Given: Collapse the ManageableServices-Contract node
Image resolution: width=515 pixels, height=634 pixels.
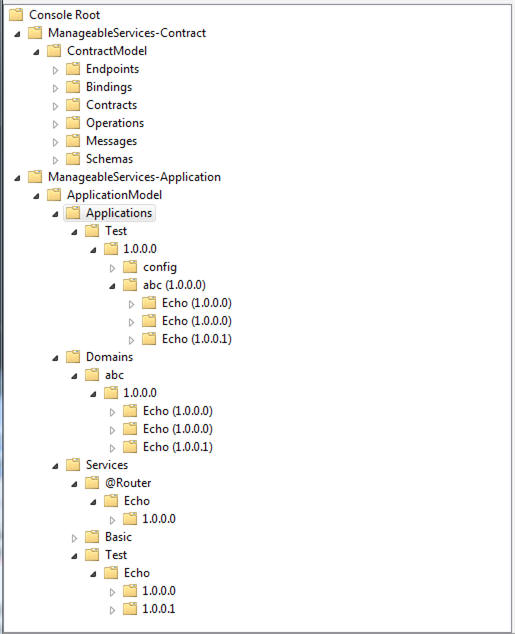Looking at the screenshot, I should tap(17, 34).
